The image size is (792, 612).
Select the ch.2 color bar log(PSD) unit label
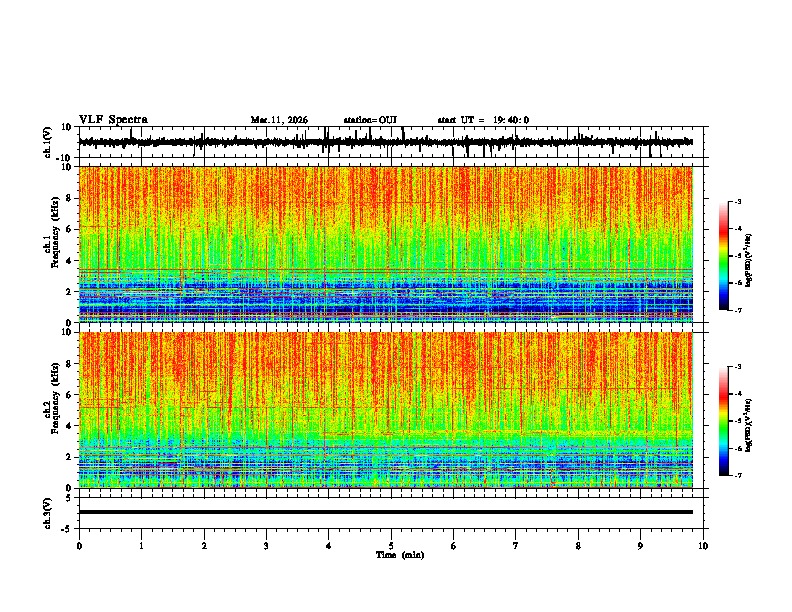click(x=748, y=425)
